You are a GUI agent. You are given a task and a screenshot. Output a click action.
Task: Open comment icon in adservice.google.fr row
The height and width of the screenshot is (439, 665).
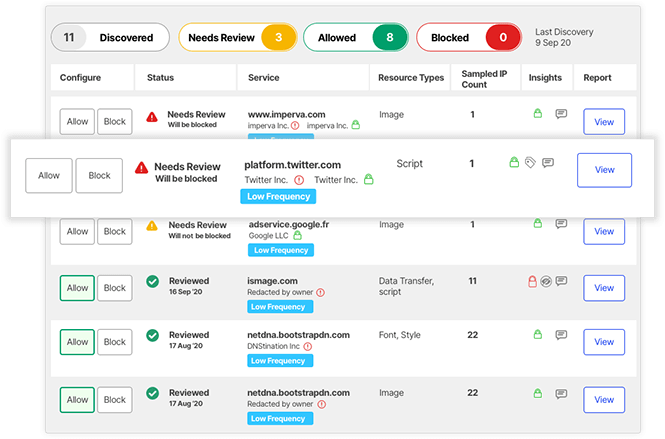561,224
